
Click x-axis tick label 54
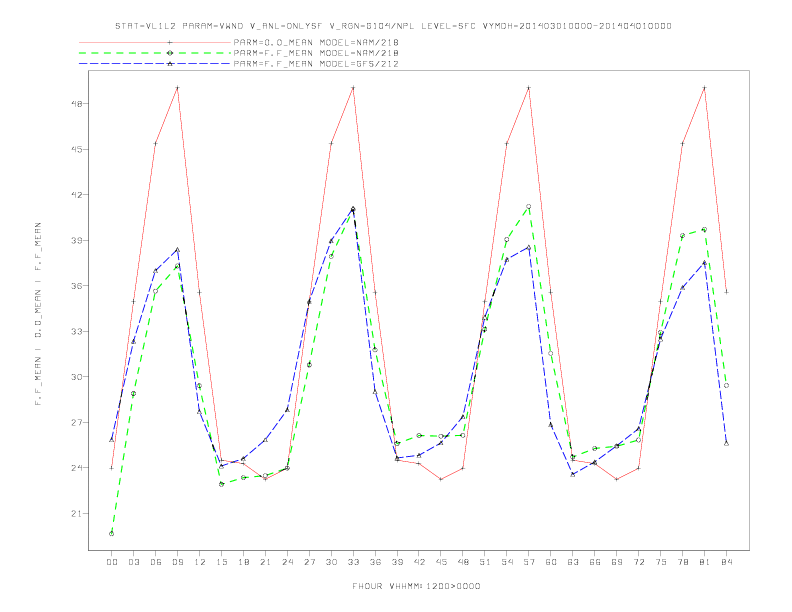pos(507,562)
